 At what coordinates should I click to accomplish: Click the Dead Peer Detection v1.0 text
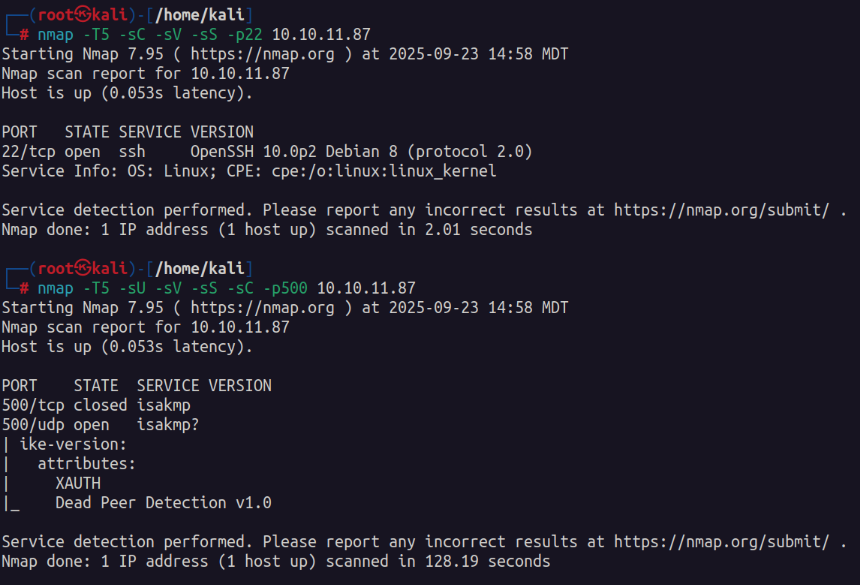163,503
